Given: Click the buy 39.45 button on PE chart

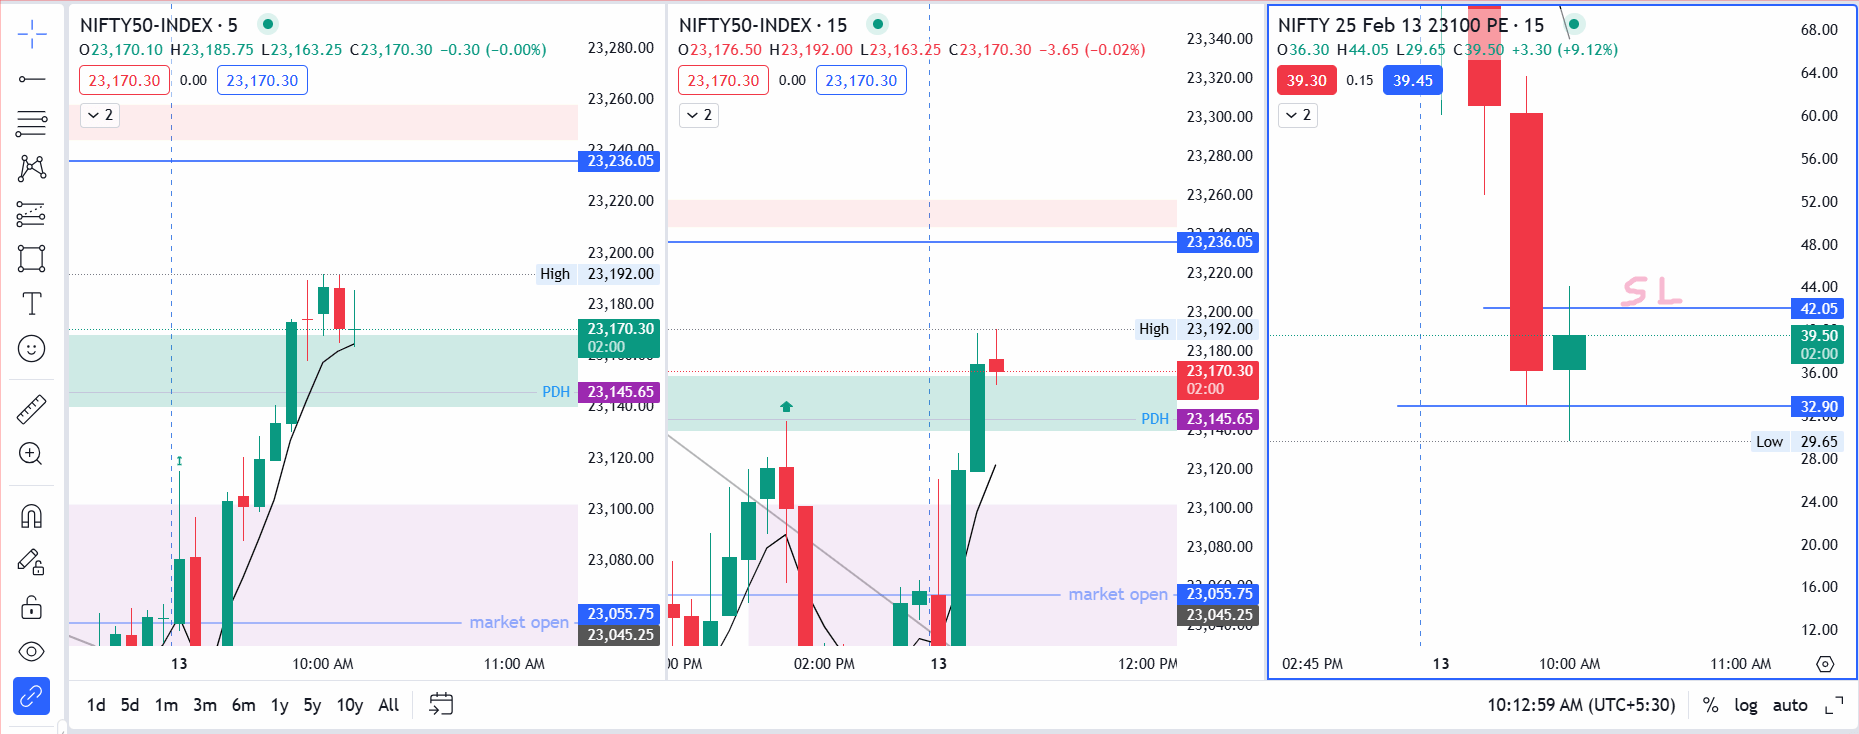Looking at the screenshot, I should (x=1412, y=81).
